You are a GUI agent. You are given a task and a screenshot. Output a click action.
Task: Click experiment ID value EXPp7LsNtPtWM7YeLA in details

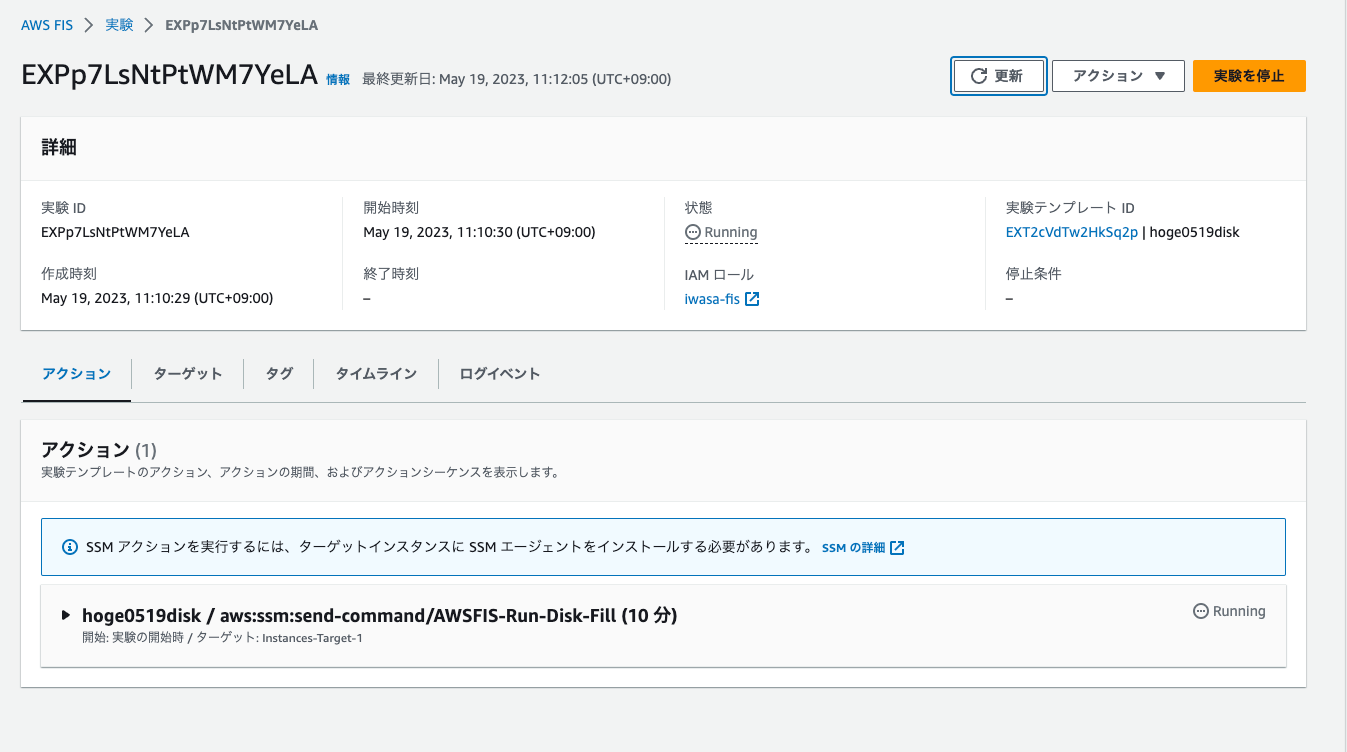[x=115, y=232]
